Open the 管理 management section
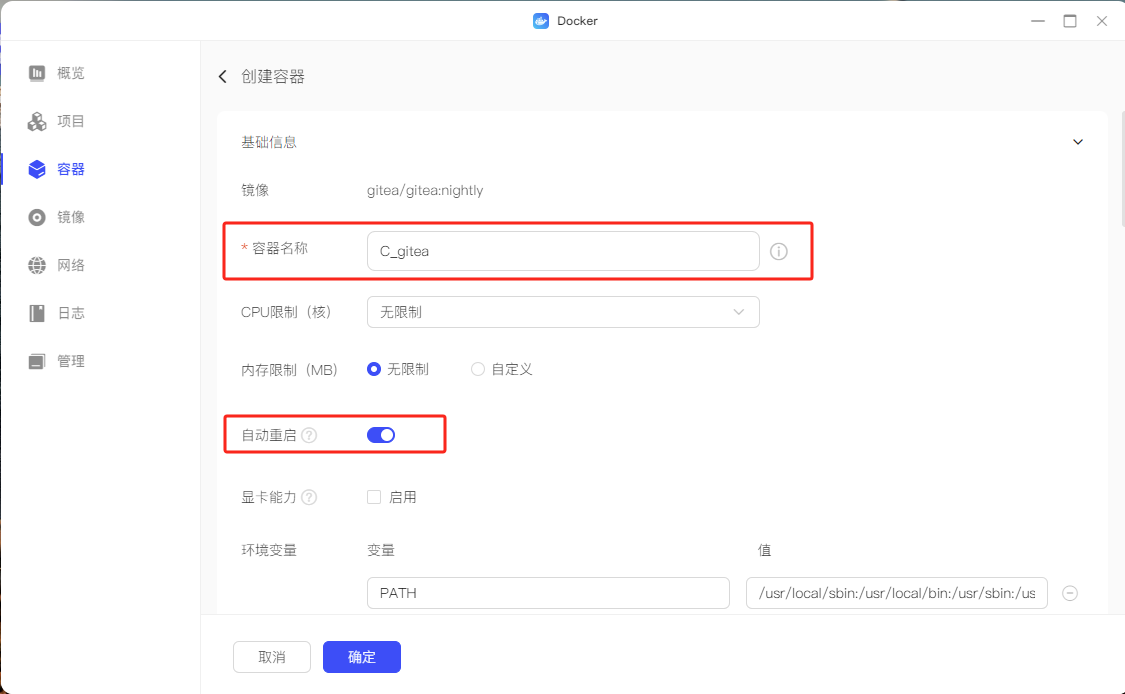Image resolution: width=1125 pixels, height=694 pixels. click(x=70, y=362)
